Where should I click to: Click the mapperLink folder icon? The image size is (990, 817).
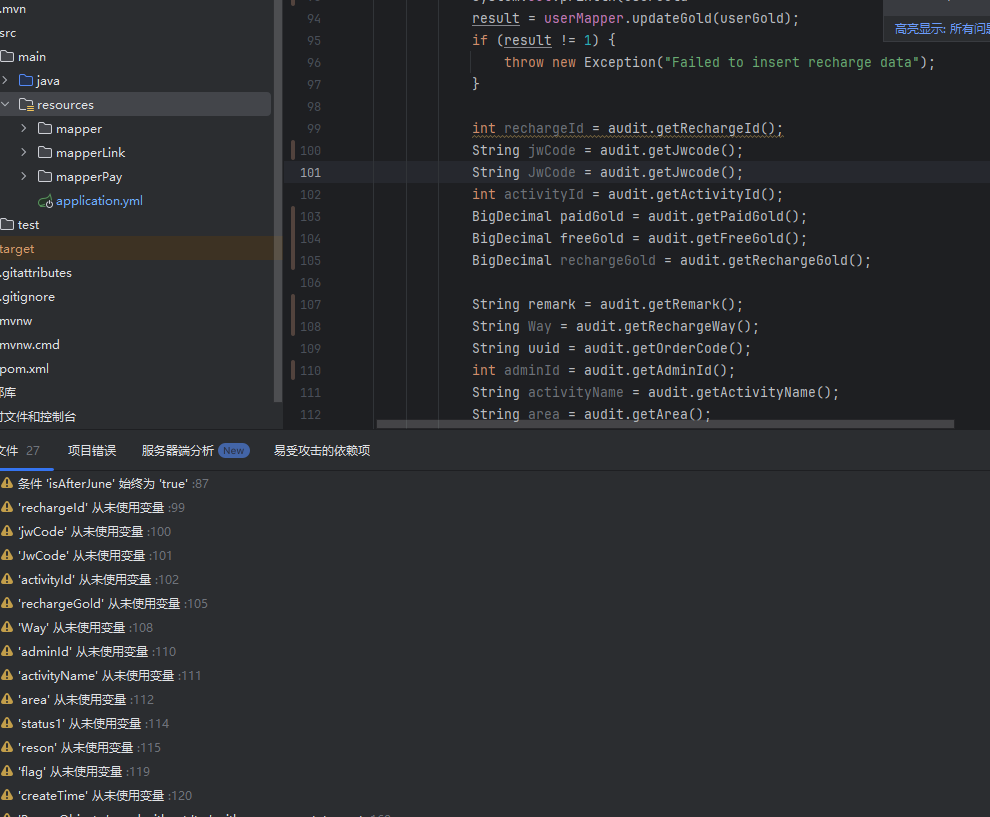(45, 152)
